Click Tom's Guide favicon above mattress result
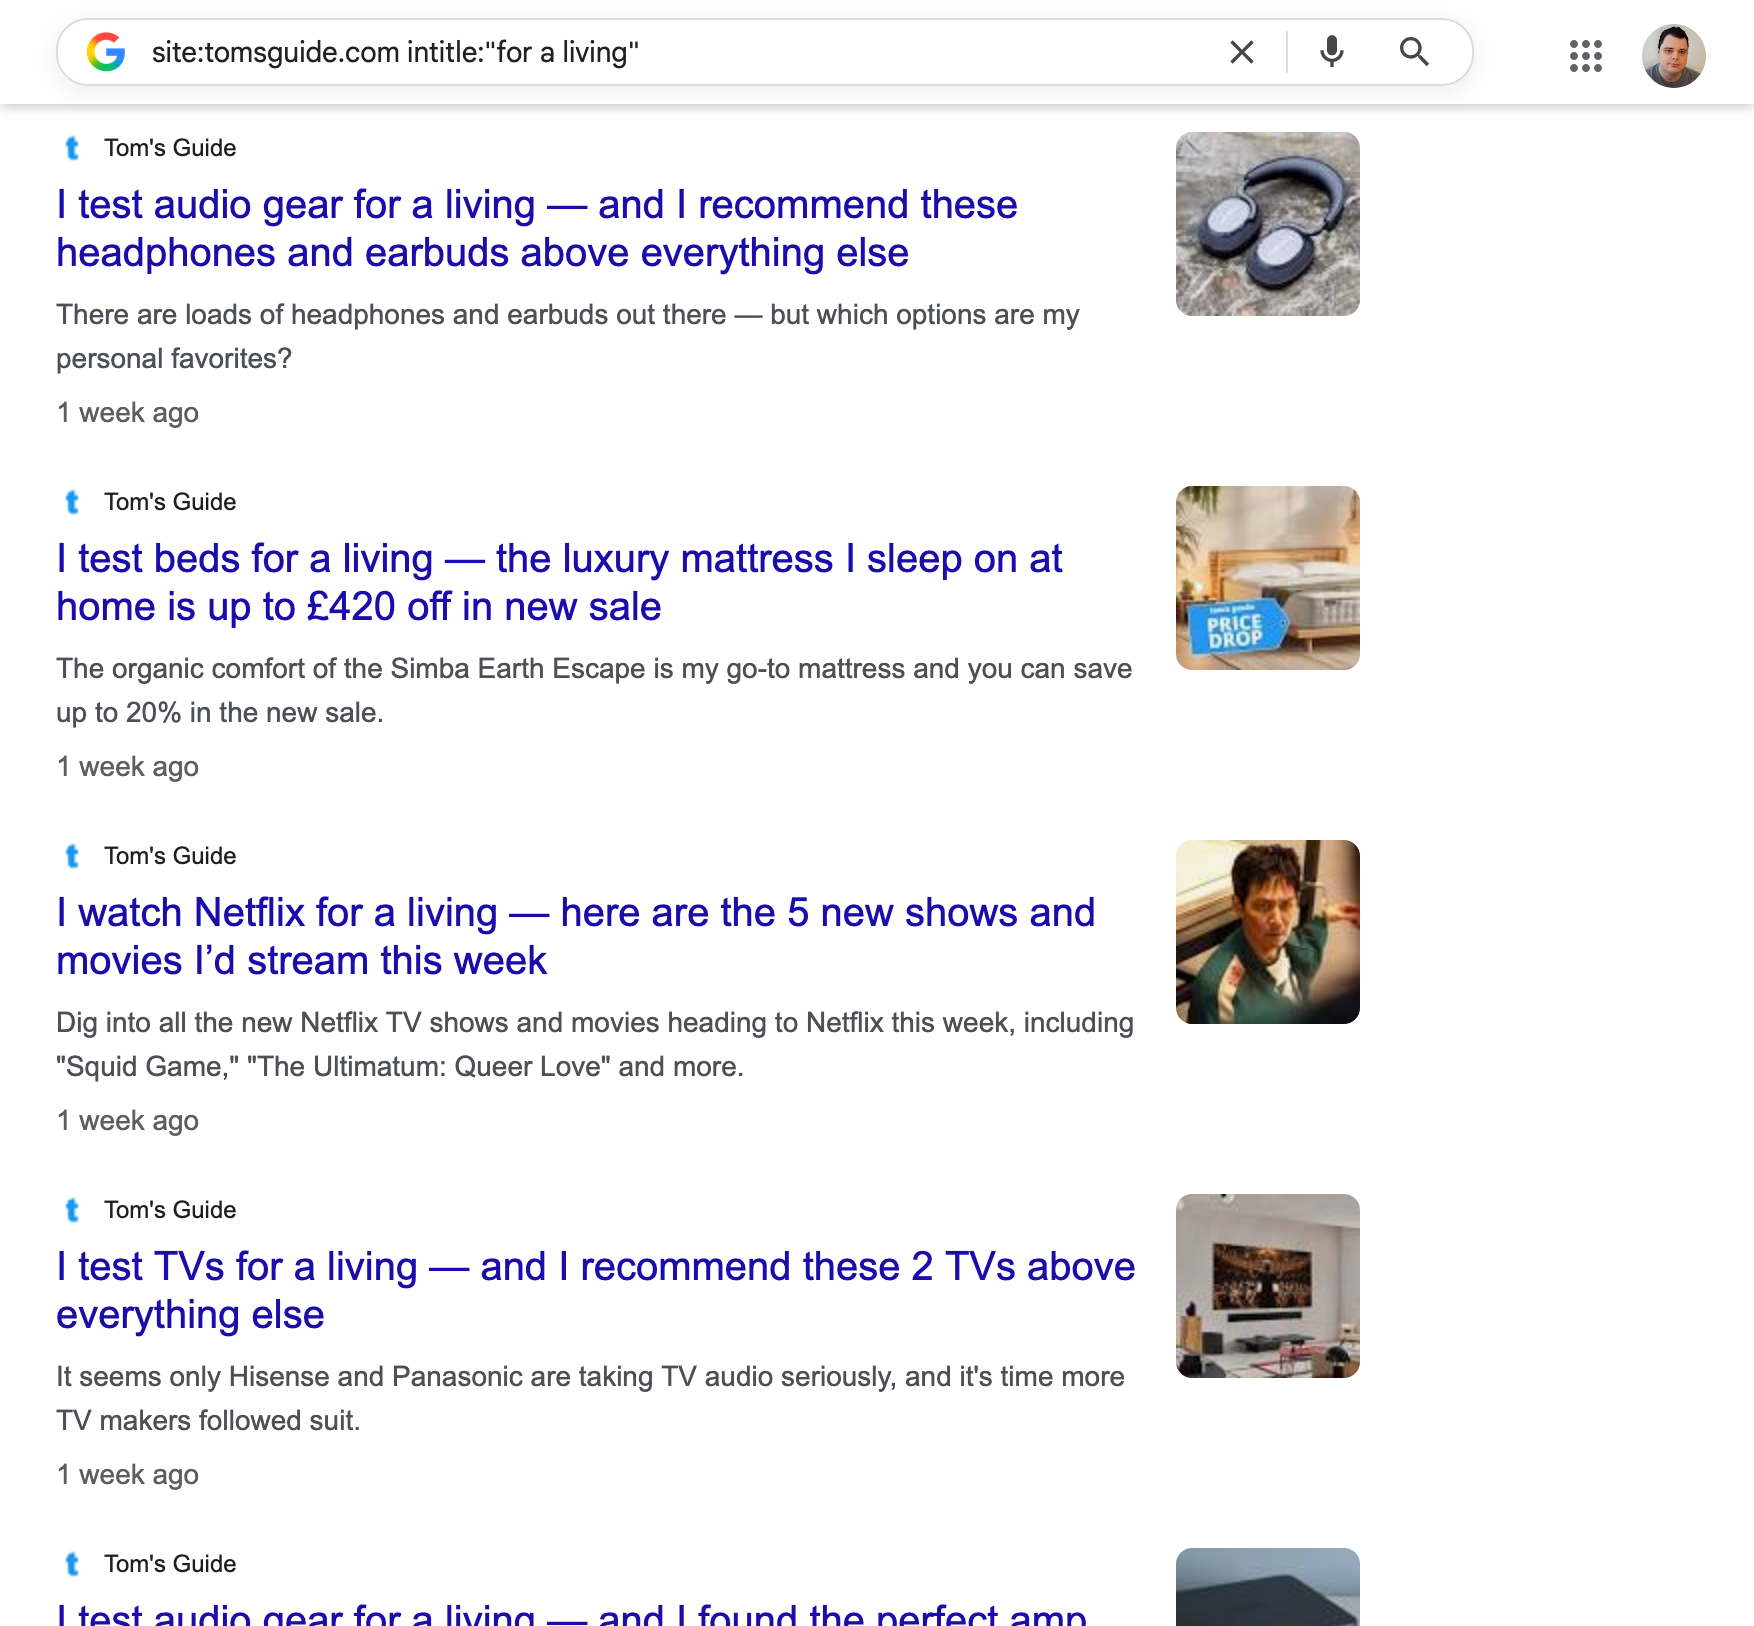This screenshot has height=1626, width=1754. [x=72, y=502]
